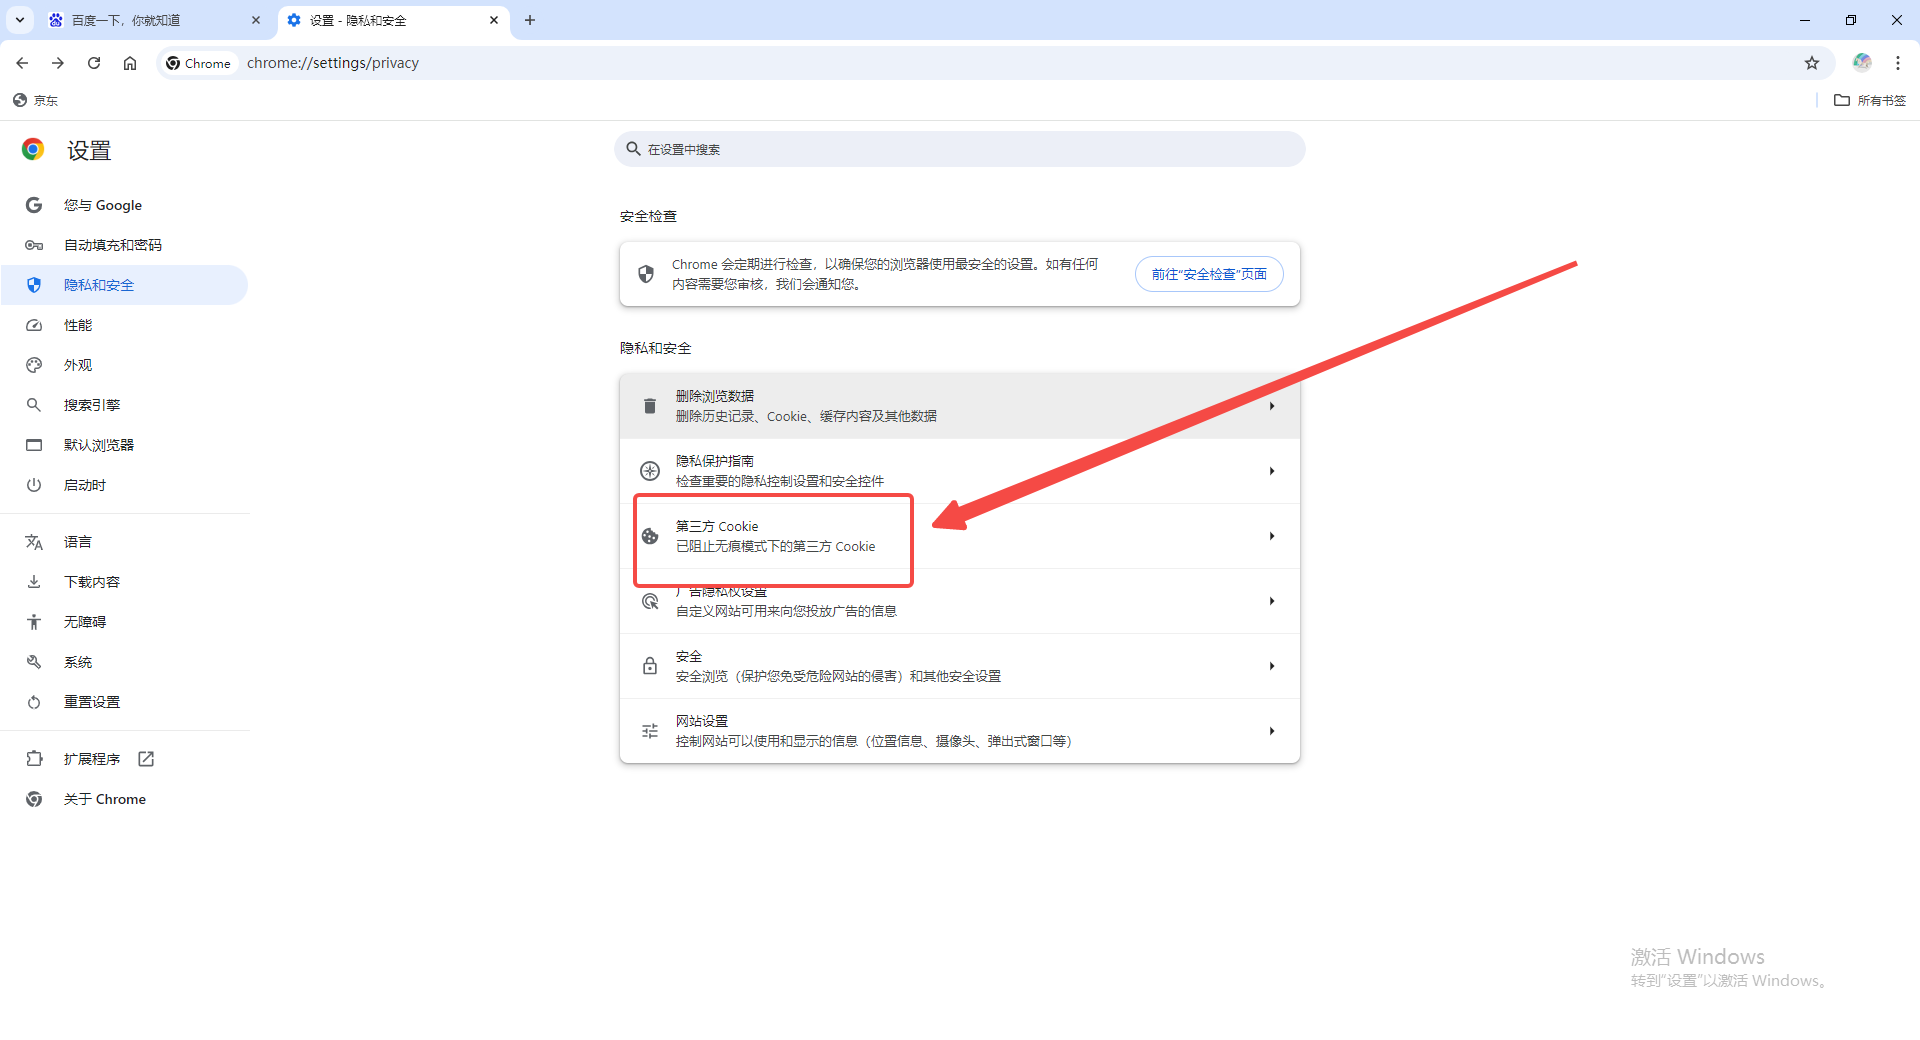Screen dimensions: 1920x1040
Task: Expand arrow on 广告隐私权设置 row
Action: click(x=1272, y=601)
